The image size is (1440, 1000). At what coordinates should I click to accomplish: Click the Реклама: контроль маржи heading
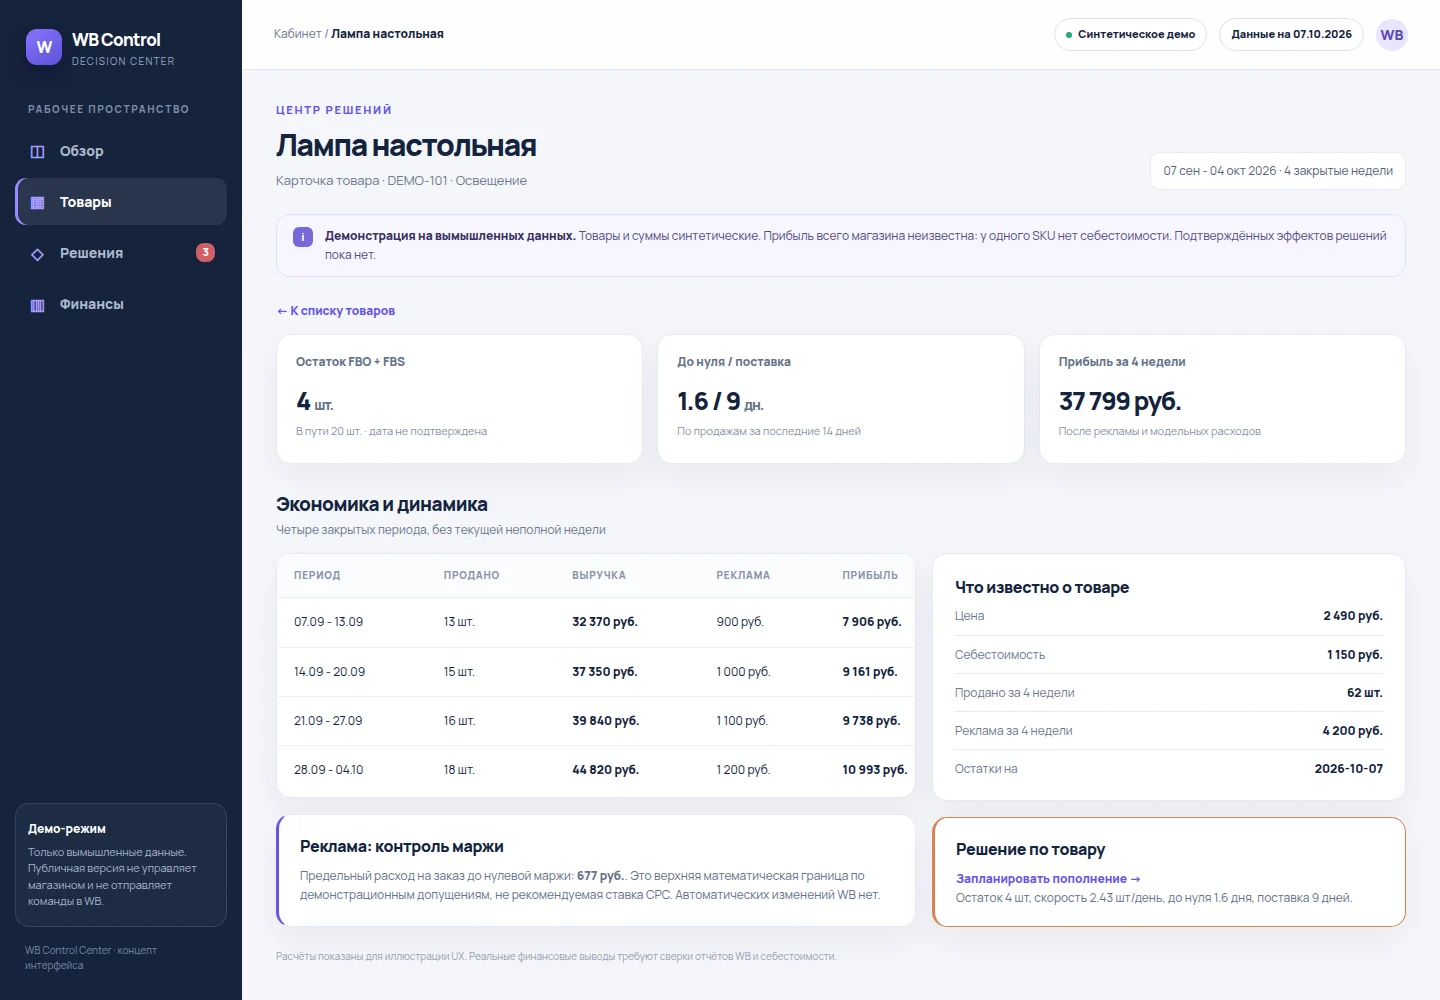[402, 847]
